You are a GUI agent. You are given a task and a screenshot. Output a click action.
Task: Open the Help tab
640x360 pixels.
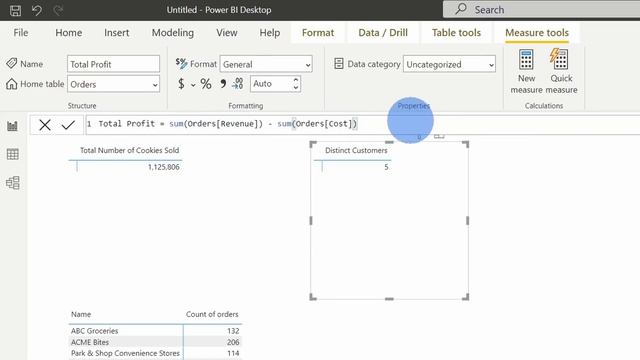pyautogui.click(x=270, y=33)
